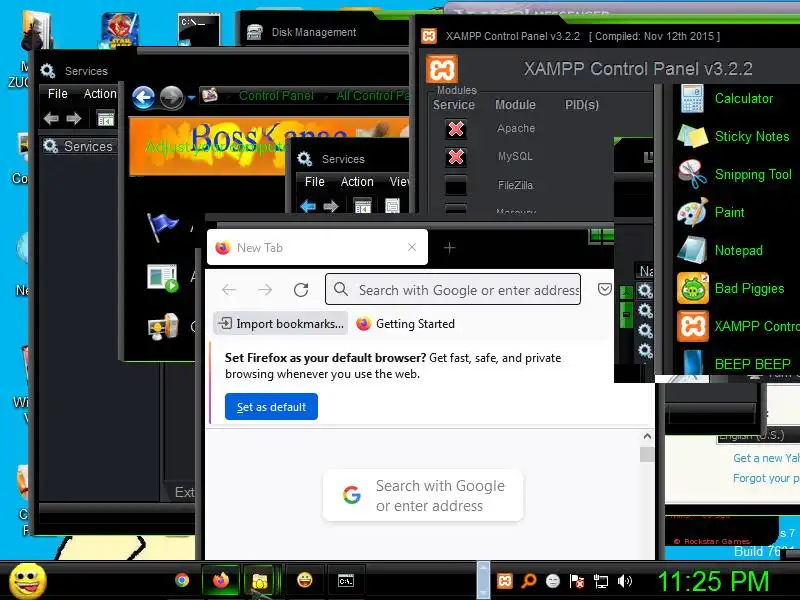The width and height of the screenshot is (800, 600).
Task: Click the Firefox page scrollbar up arrow
Action: click(x=647, y=437)
